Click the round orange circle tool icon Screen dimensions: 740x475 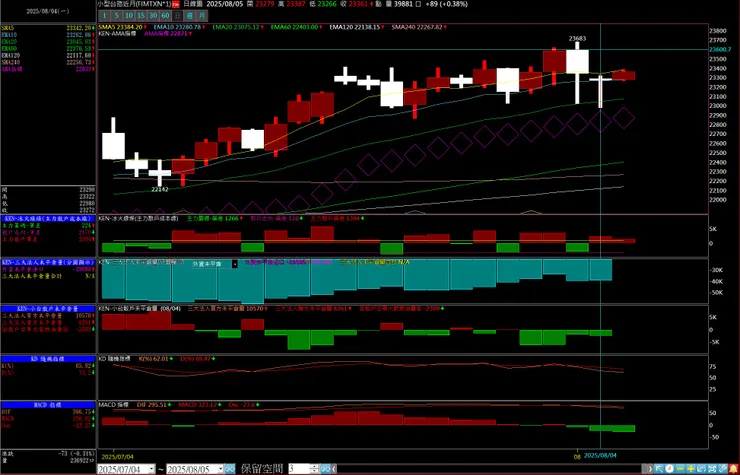click(669, 469)
